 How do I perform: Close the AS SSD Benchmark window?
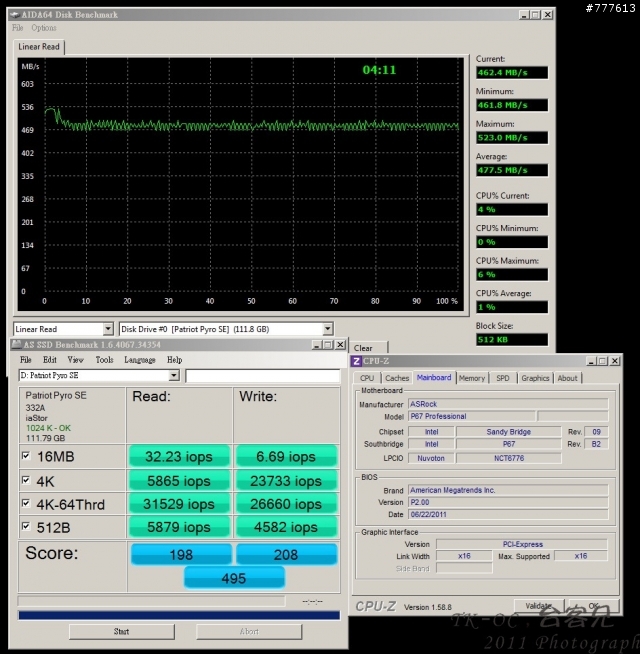(x=340, y=345)
